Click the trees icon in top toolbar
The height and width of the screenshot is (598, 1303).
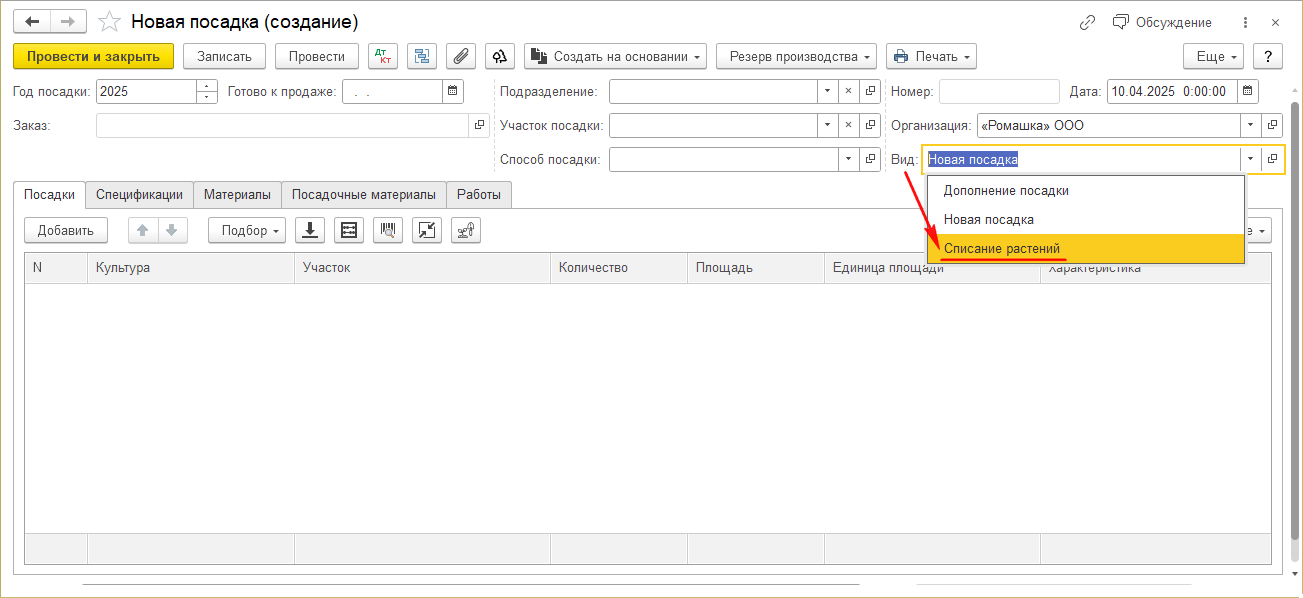click(x=500, y=57)
